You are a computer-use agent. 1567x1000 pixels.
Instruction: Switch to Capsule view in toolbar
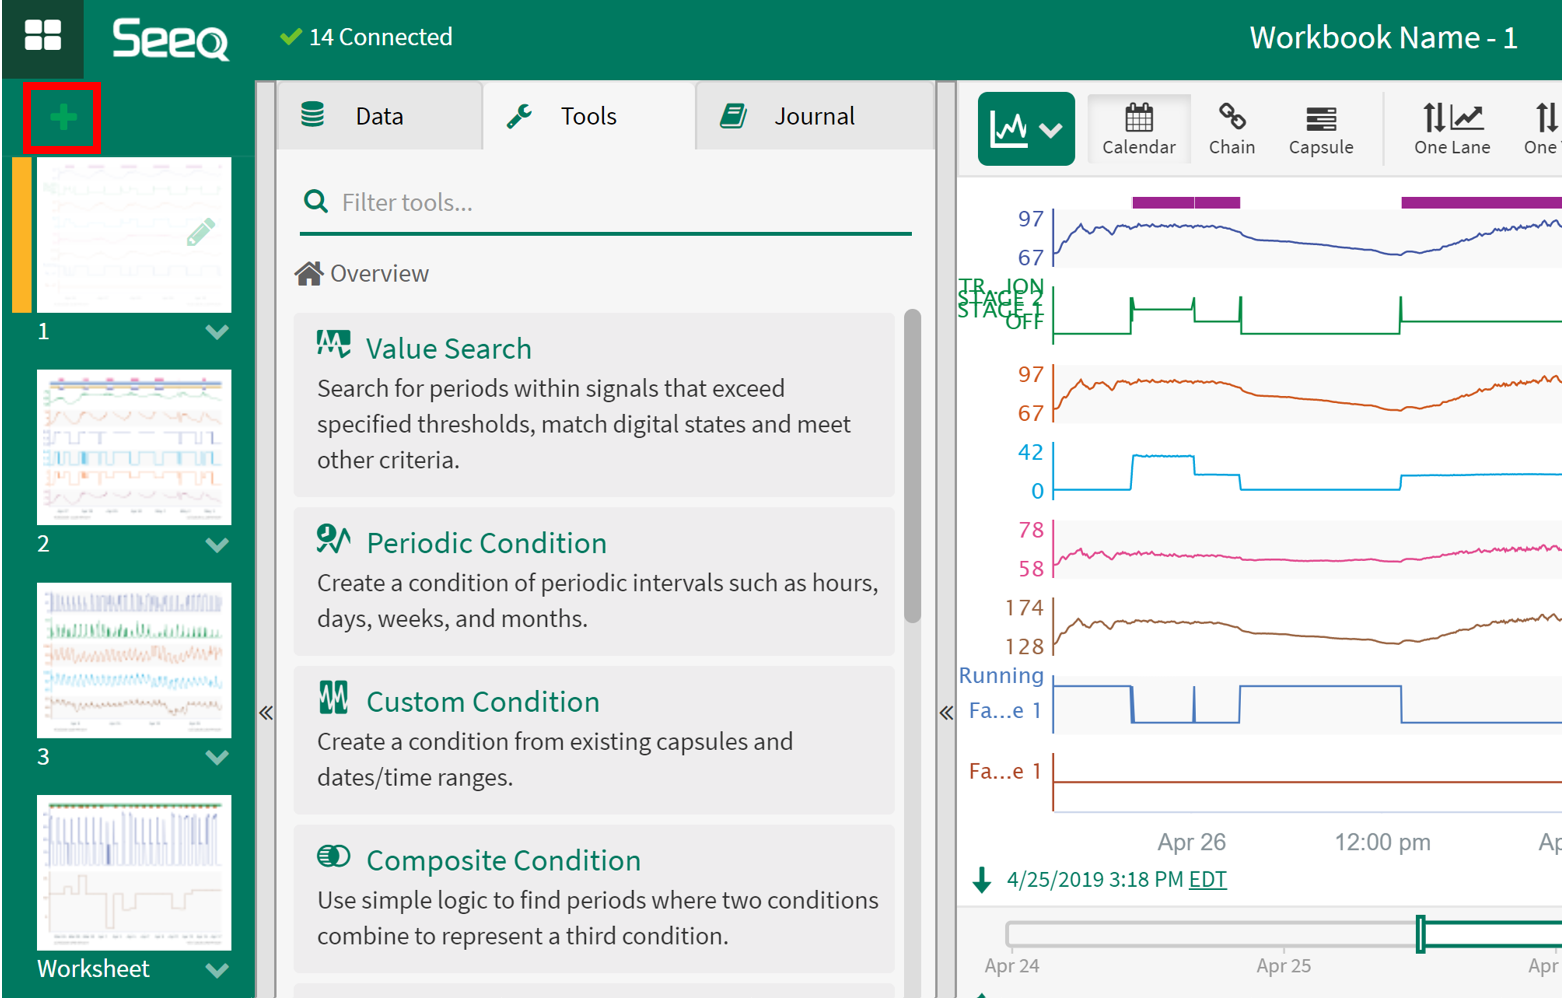1320,129
